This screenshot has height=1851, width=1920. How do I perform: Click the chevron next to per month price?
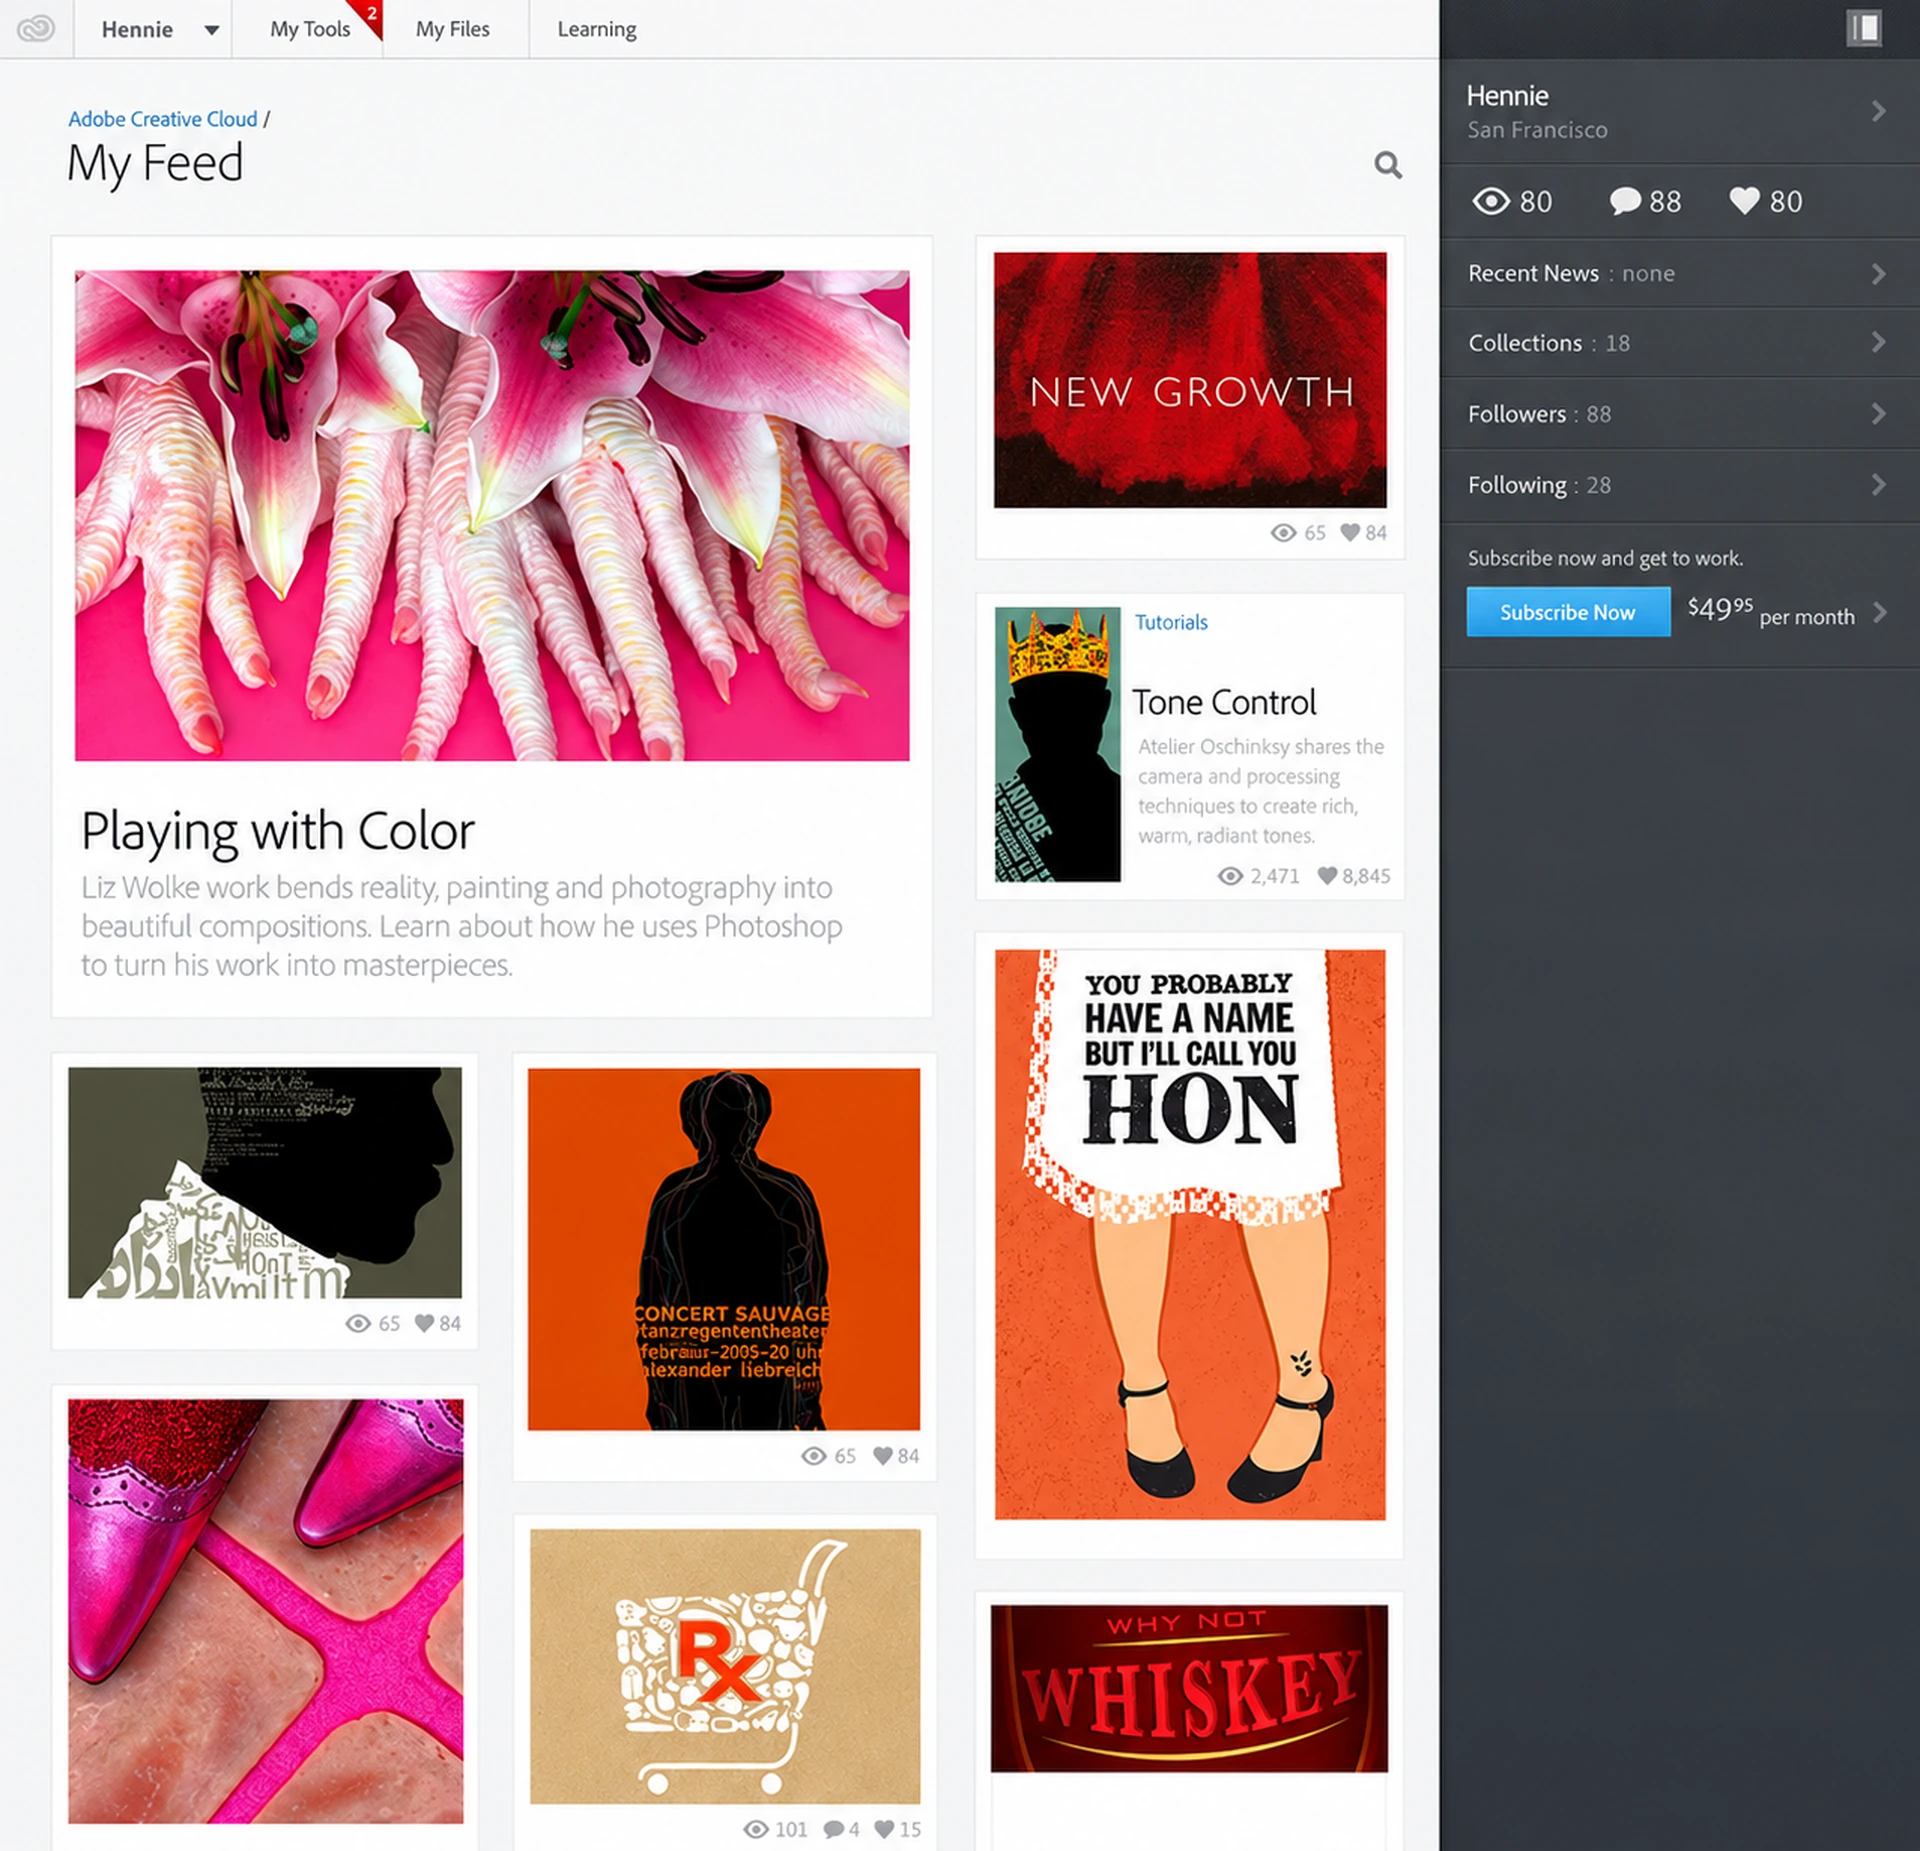click(1879, 612)
